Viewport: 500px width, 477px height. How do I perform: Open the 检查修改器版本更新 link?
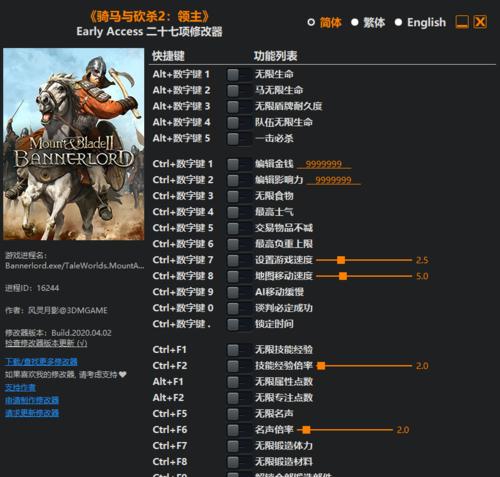click(x=46, y=343)
